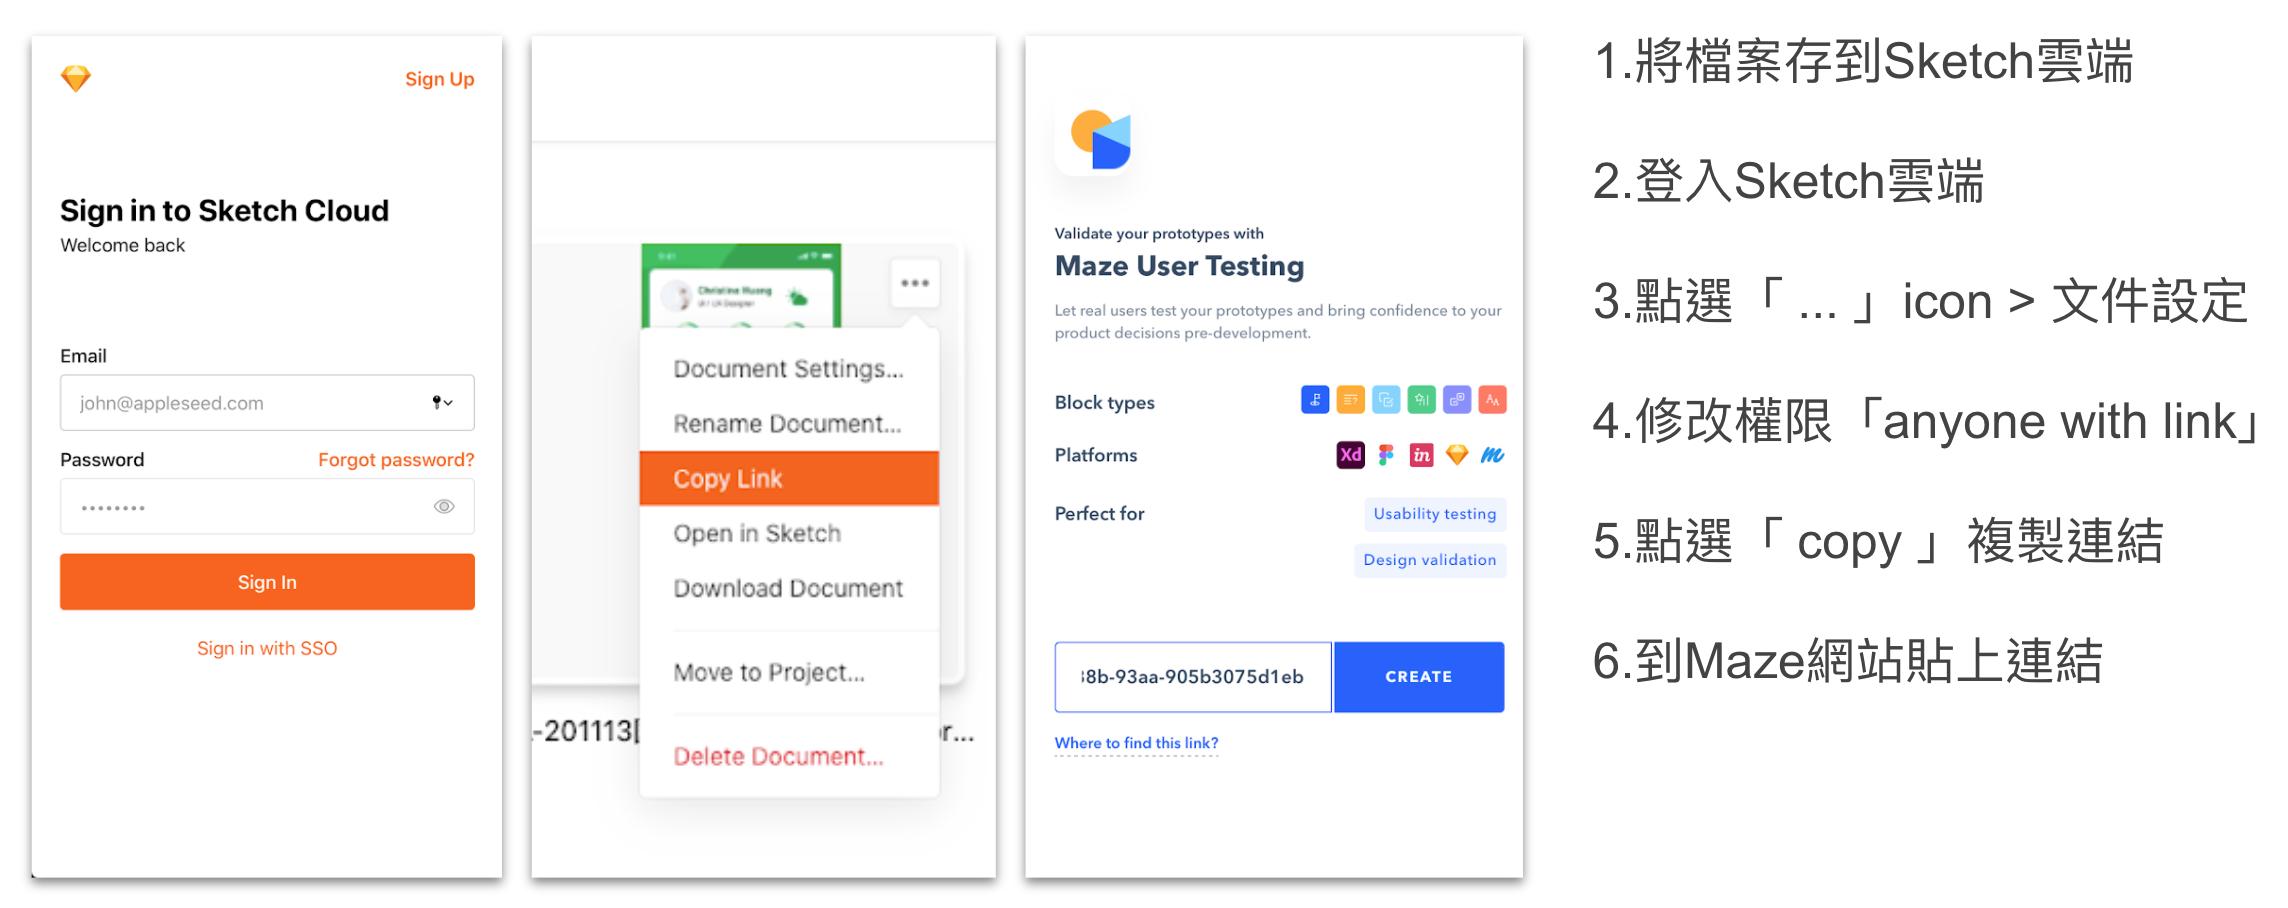The height and width of the screenshot is (908, 2288).
Task: Open the email autofill key dropdown
Action: (442, 402)
